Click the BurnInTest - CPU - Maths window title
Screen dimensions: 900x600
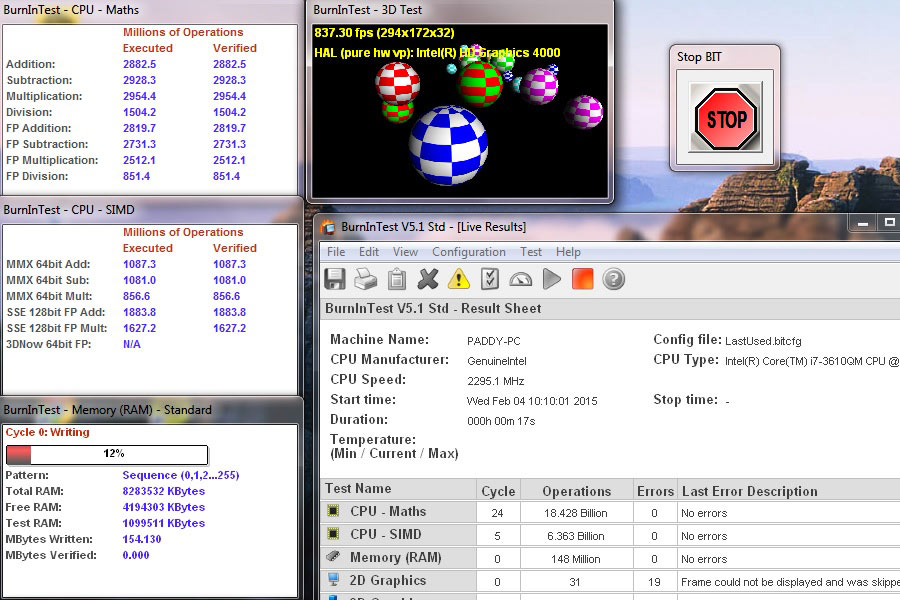[71, 10]
